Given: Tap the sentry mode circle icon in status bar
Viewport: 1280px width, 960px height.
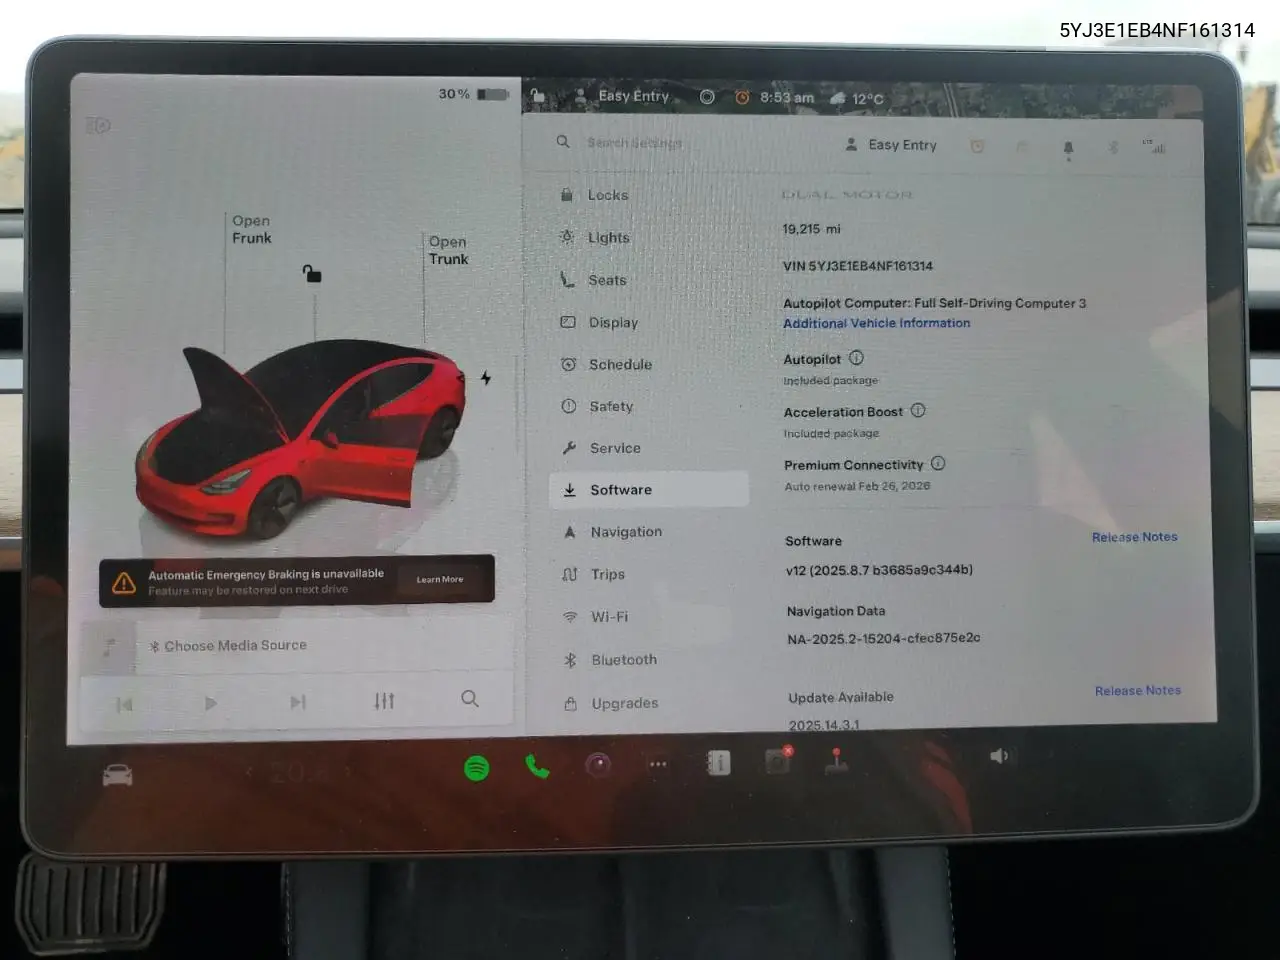Looking at the screenshot, I should (707, 97).
